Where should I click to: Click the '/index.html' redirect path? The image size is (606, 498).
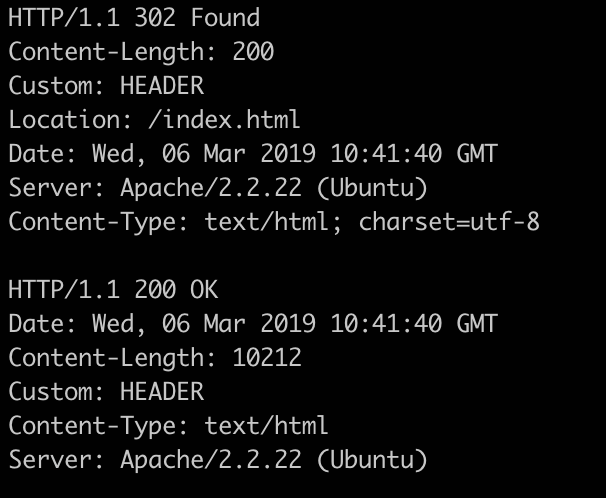[x=224, y=120]
